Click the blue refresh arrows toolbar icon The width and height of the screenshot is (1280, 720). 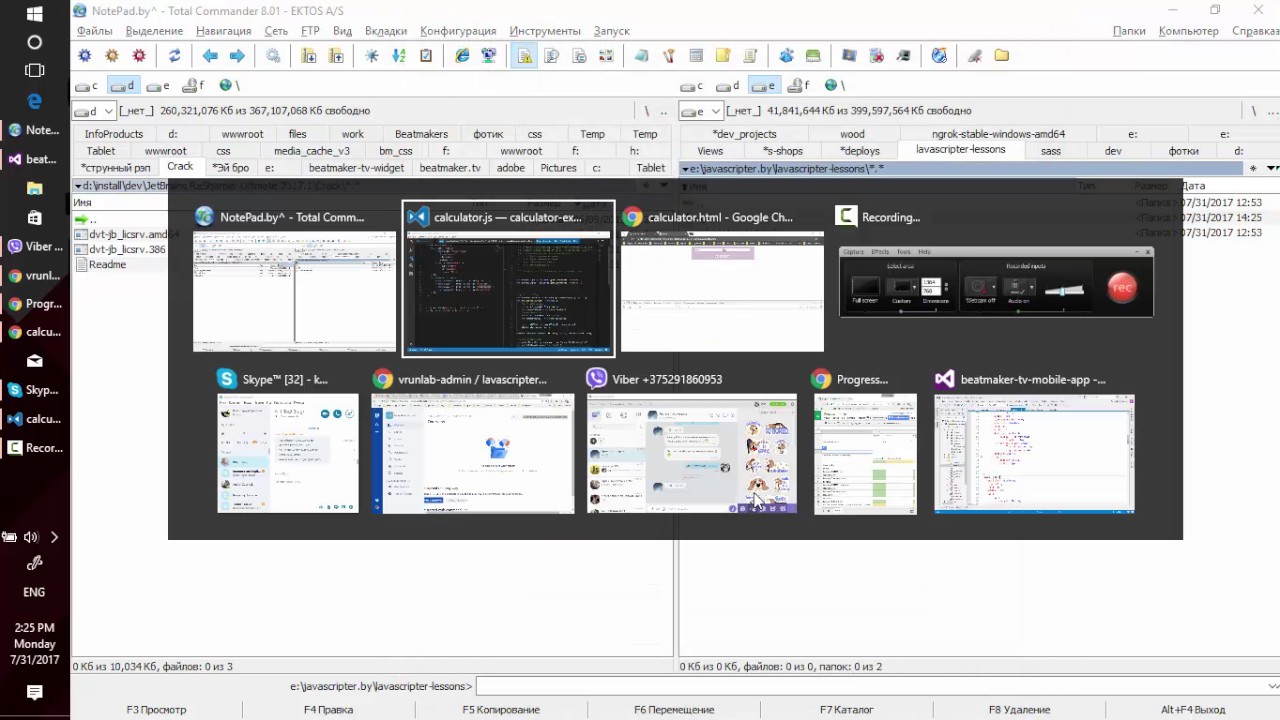(174, 56)
